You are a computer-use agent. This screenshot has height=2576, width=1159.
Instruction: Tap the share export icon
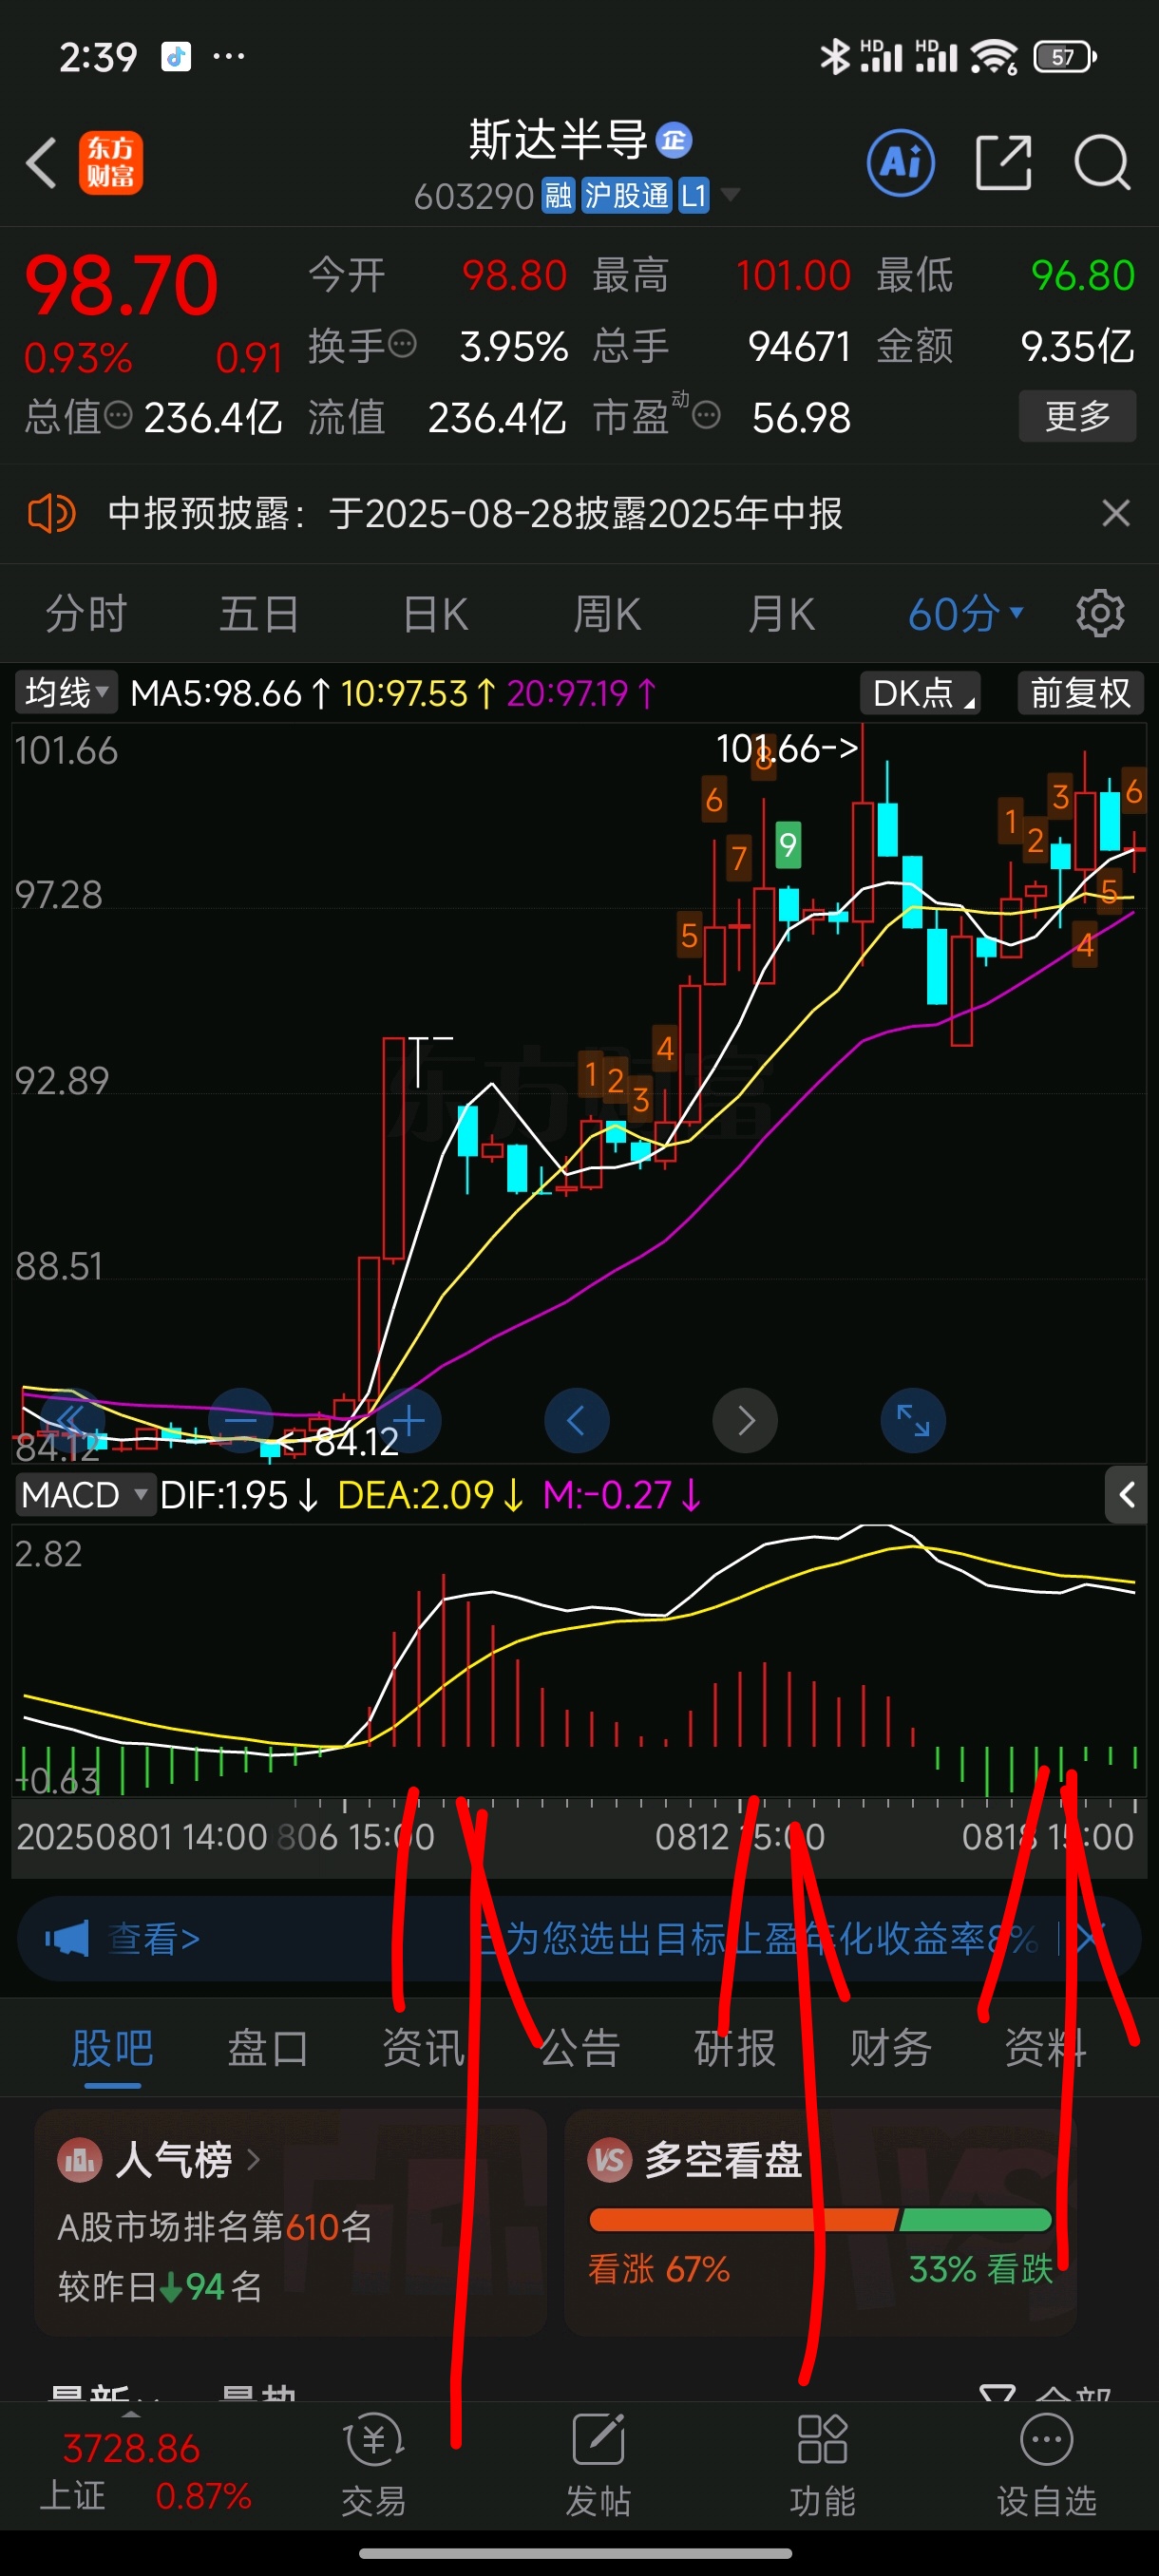[x=1004, y=162]
